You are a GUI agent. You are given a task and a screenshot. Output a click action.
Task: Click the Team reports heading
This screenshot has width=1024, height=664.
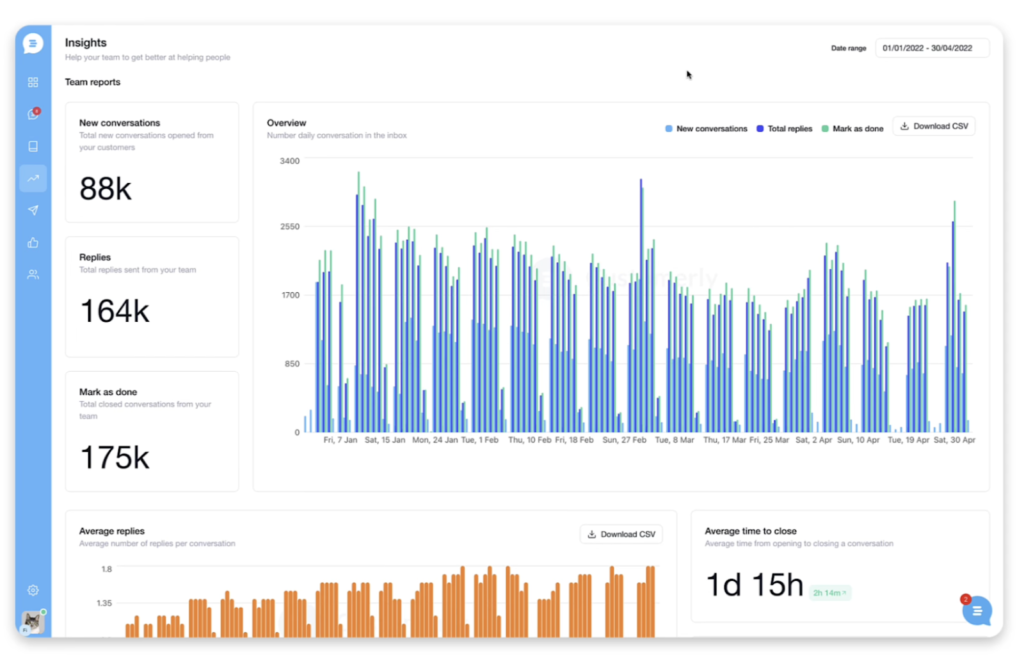[93, 82]
